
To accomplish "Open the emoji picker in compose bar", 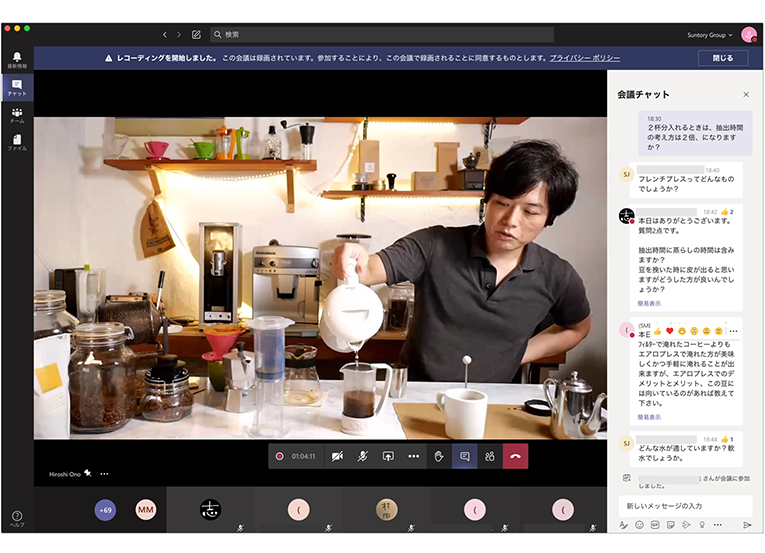I will pos(639,525).
